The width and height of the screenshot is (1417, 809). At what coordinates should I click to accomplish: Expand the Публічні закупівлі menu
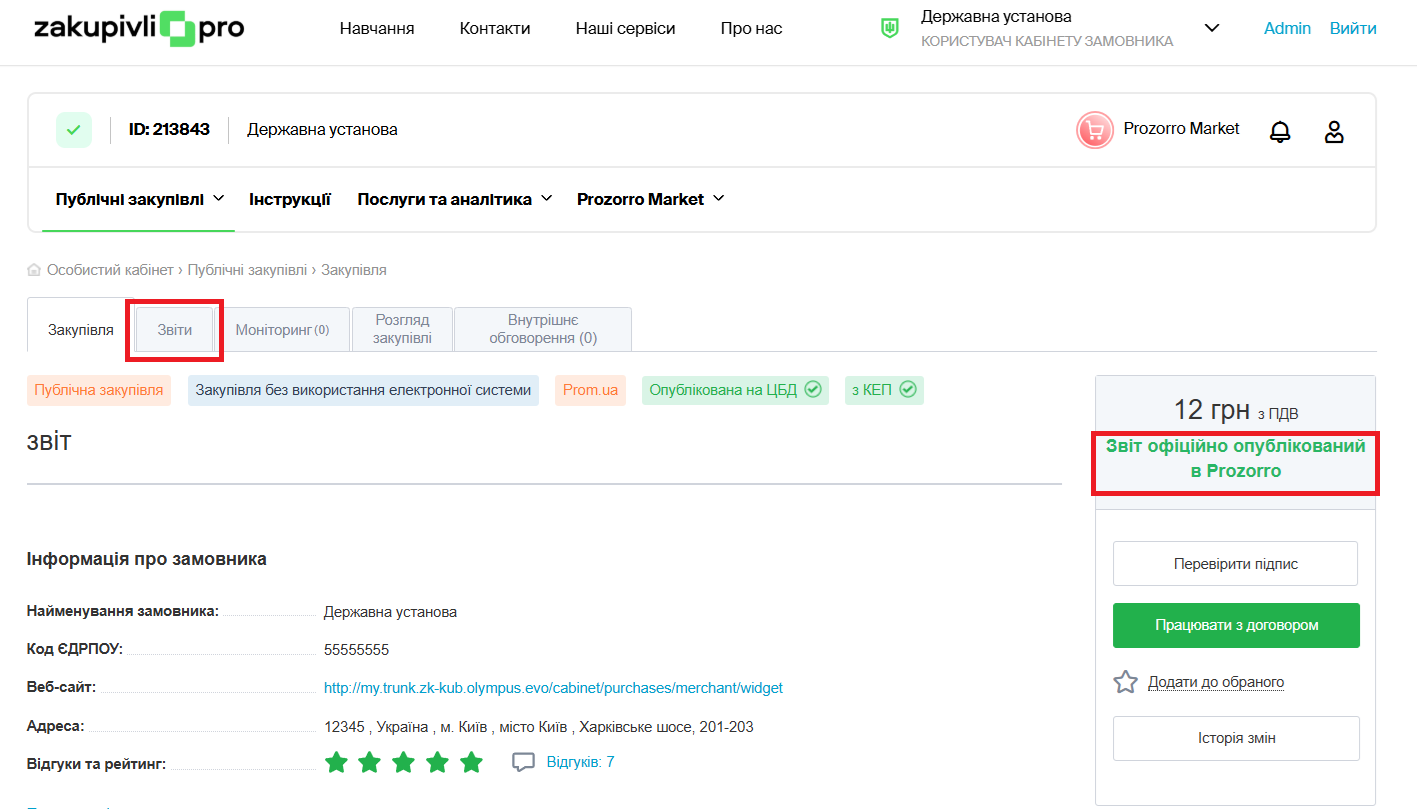(x=140, y=199)
